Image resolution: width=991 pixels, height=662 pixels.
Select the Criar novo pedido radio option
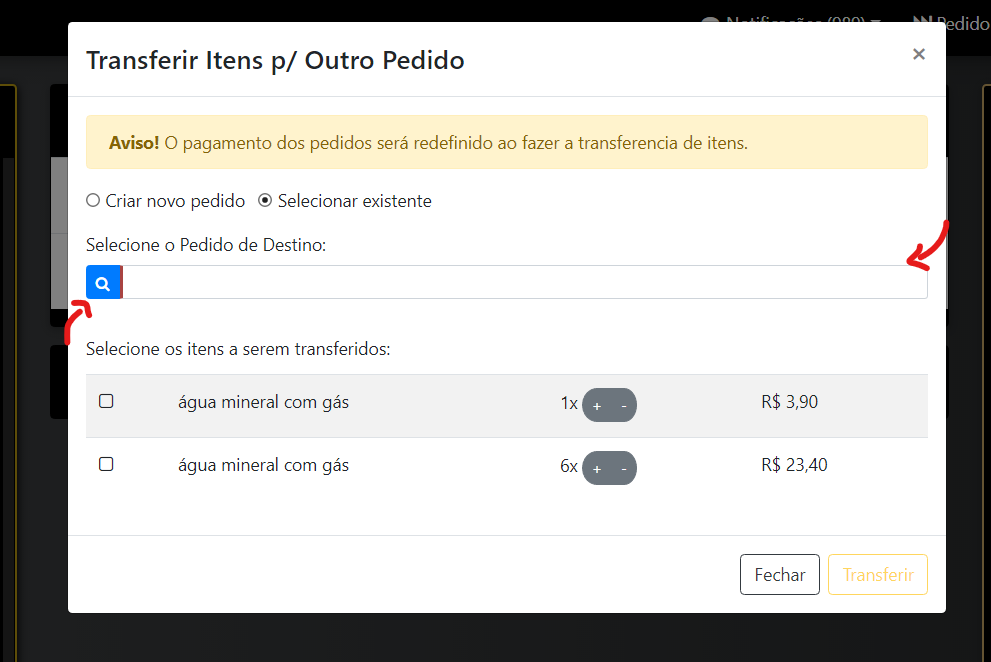pyautogui.click(x=94, y=201)
